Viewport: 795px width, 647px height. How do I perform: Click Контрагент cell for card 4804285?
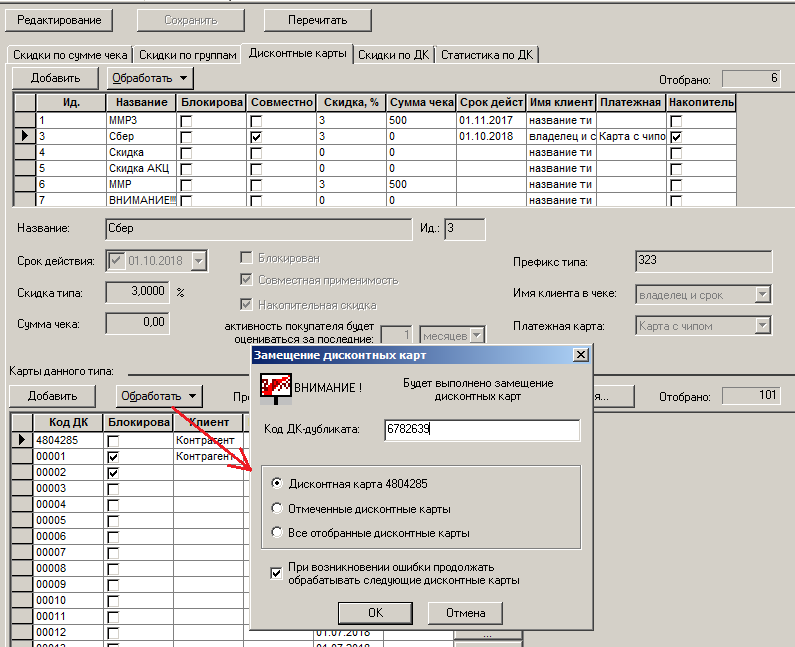coord(208,440)
